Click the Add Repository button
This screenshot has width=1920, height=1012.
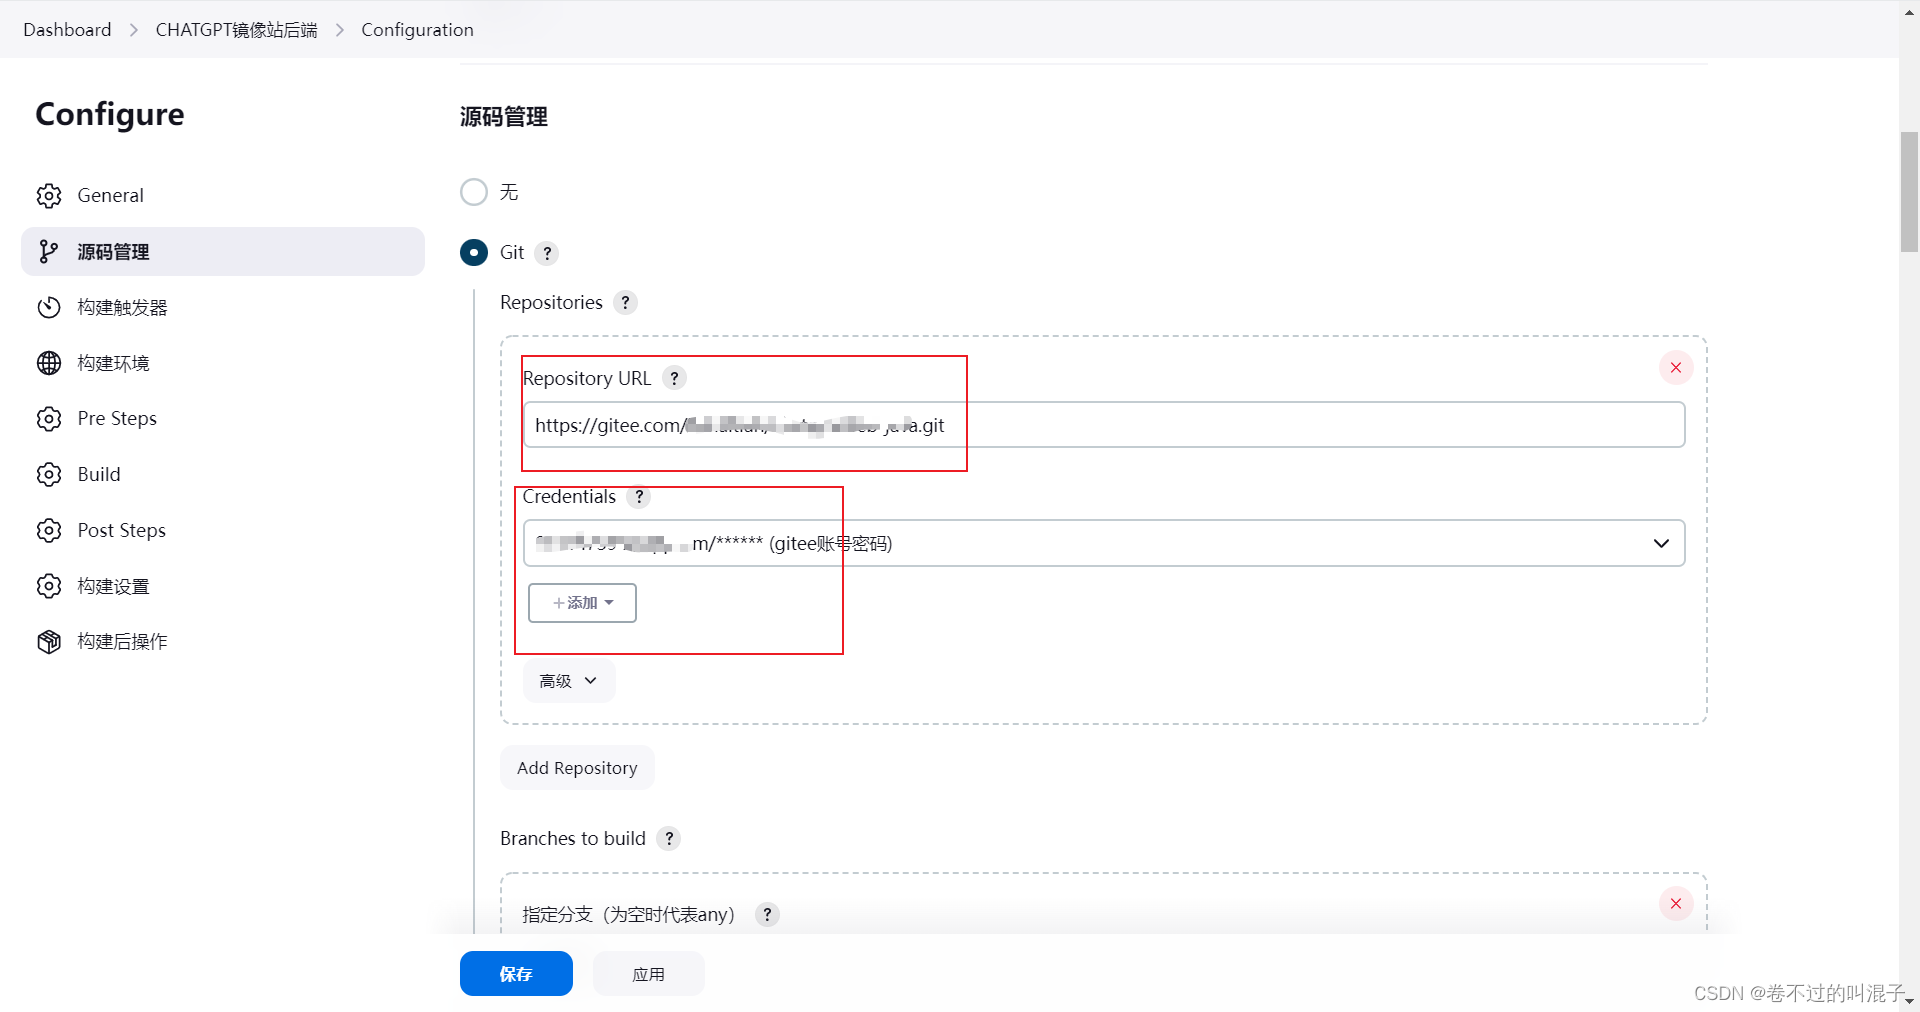click(x=577, y=768)
